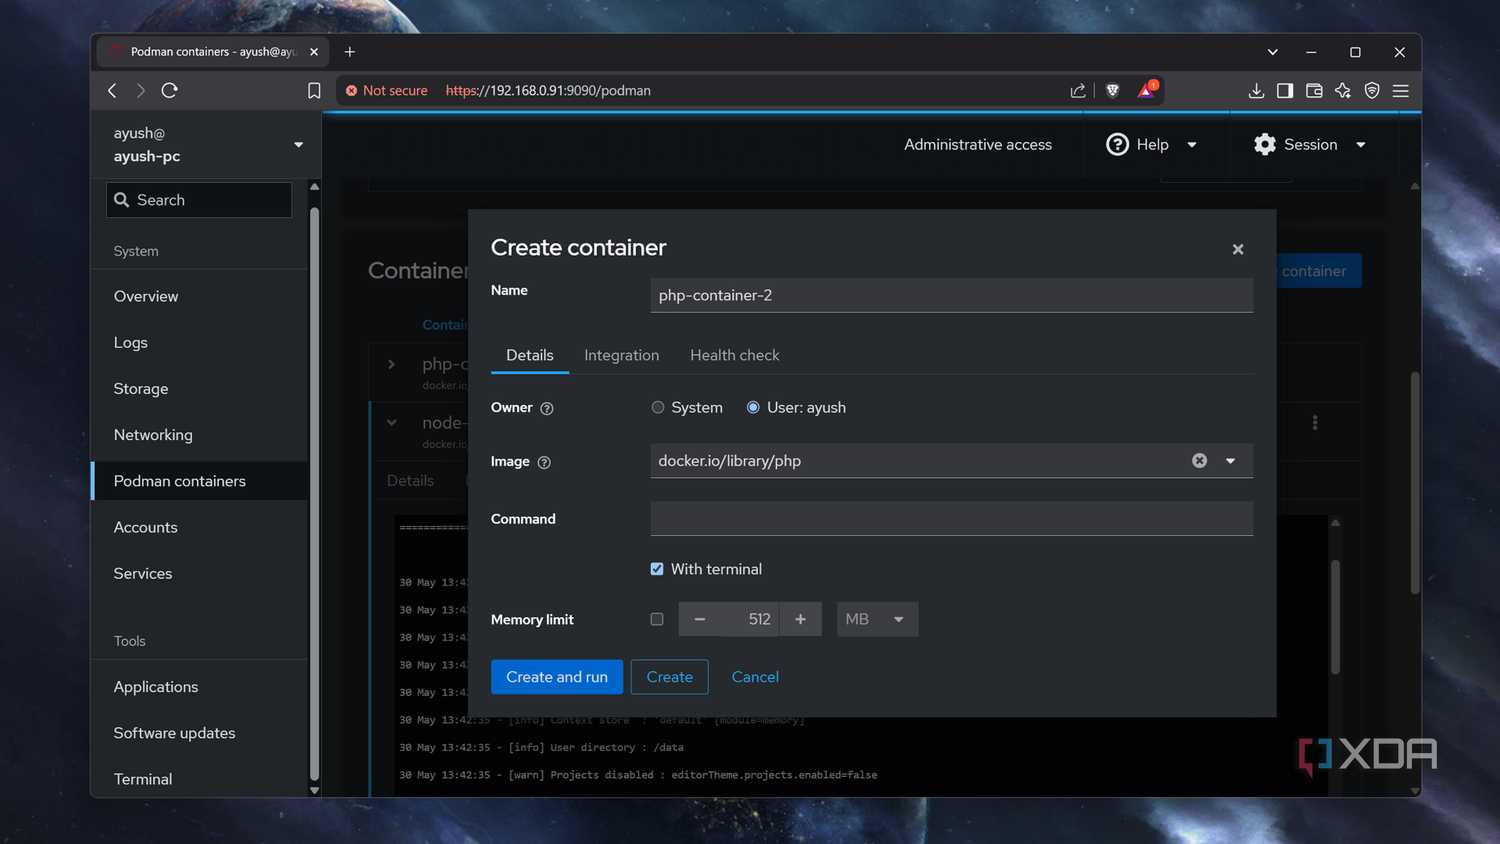Uncheck the With terminal checkbox

pos(657,569)
